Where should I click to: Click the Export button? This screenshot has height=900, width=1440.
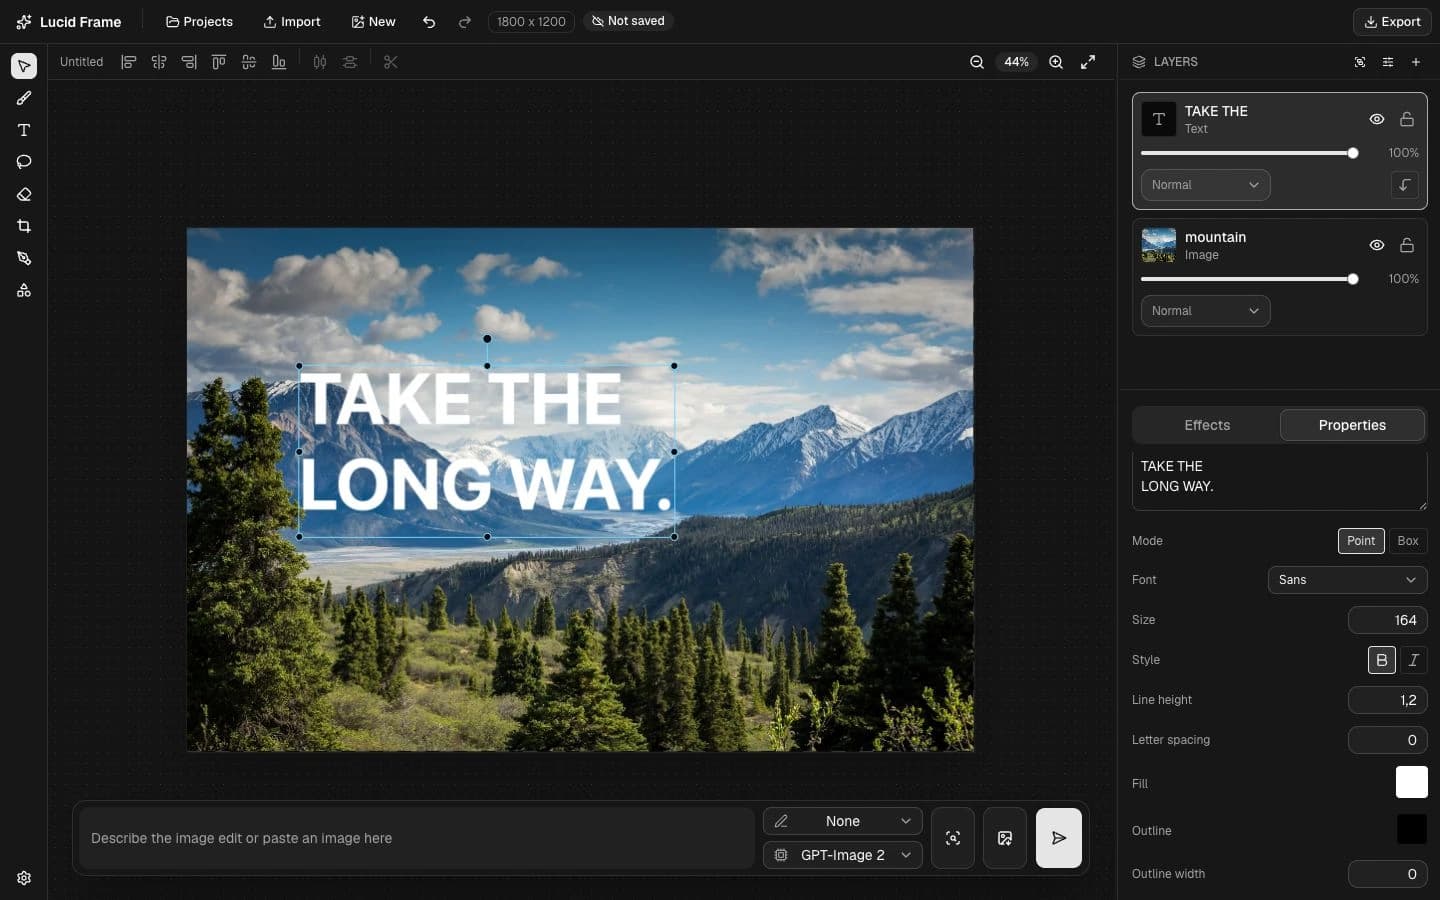[1392, 21]
